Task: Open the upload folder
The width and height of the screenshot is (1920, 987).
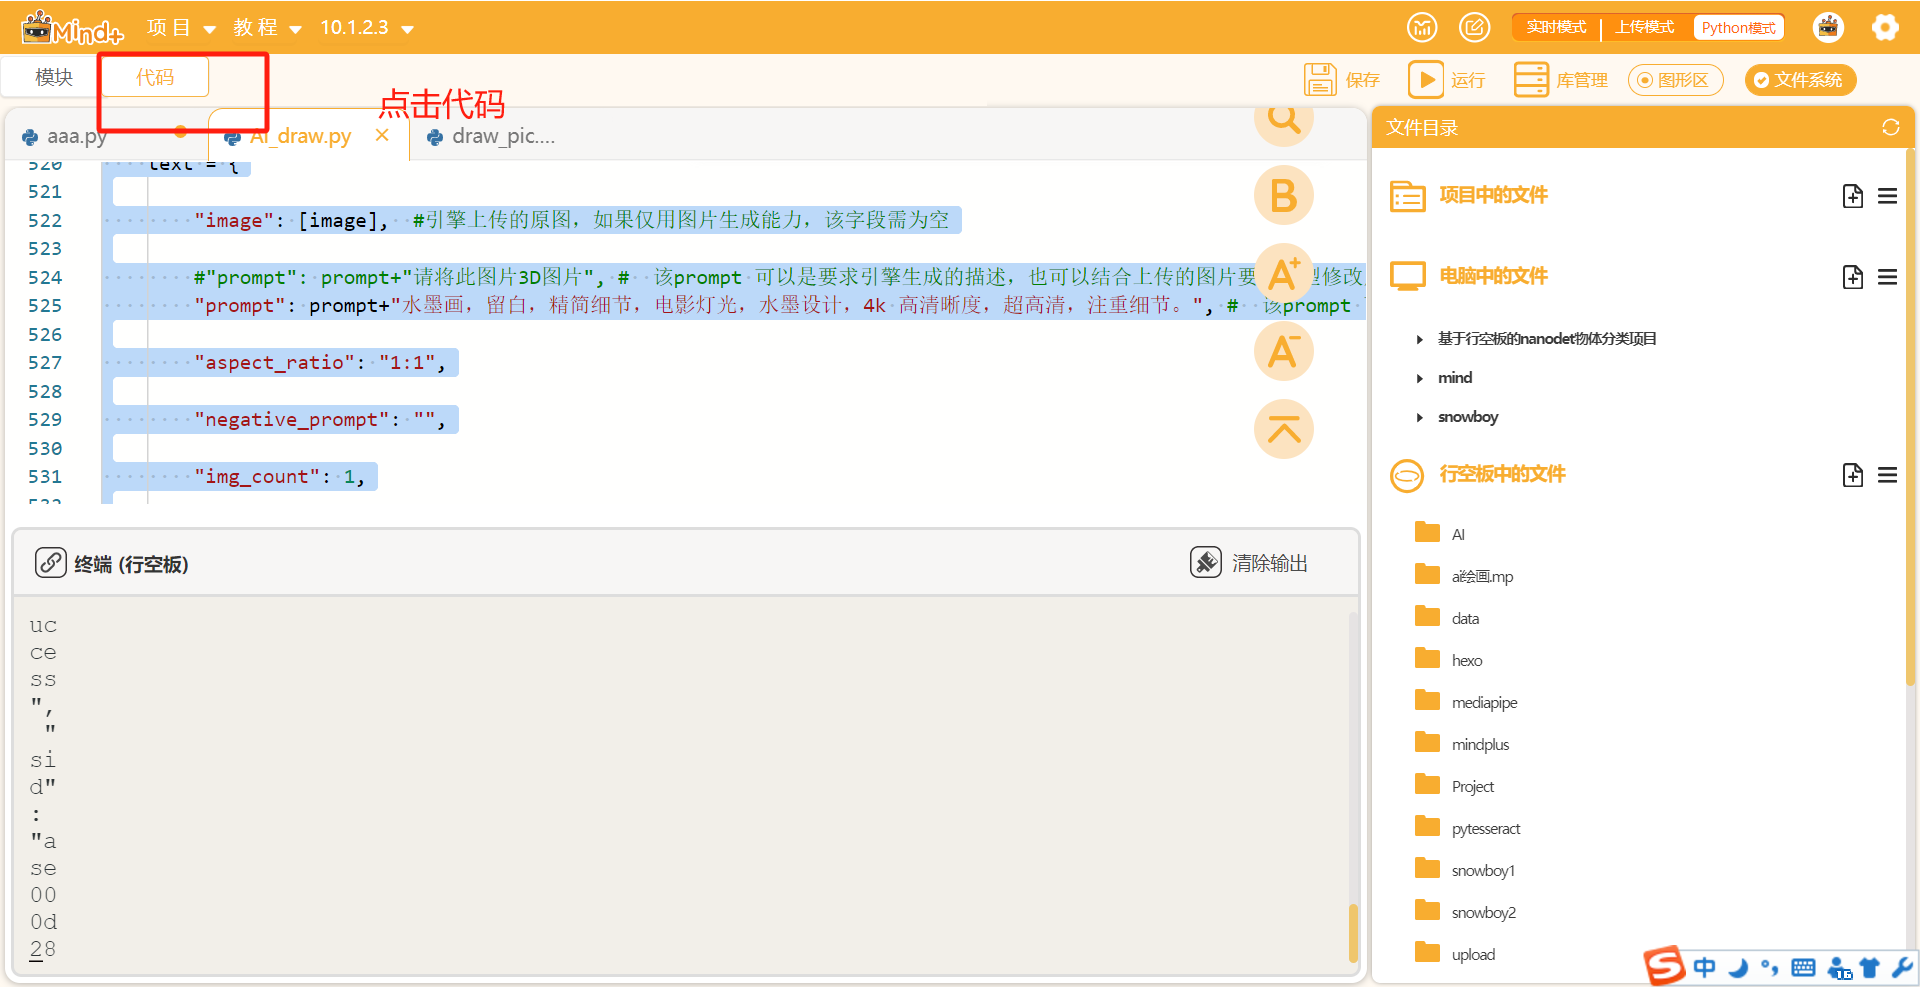Action: (x=1456, y=954)
